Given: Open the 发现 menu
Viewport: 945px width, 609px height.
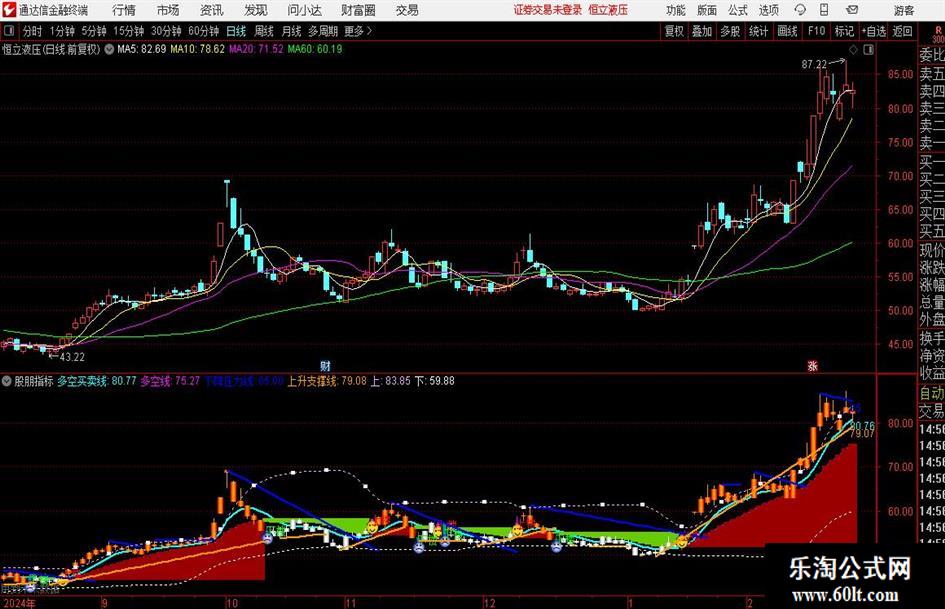Looking at the screenshot, I should pos(256,10).
